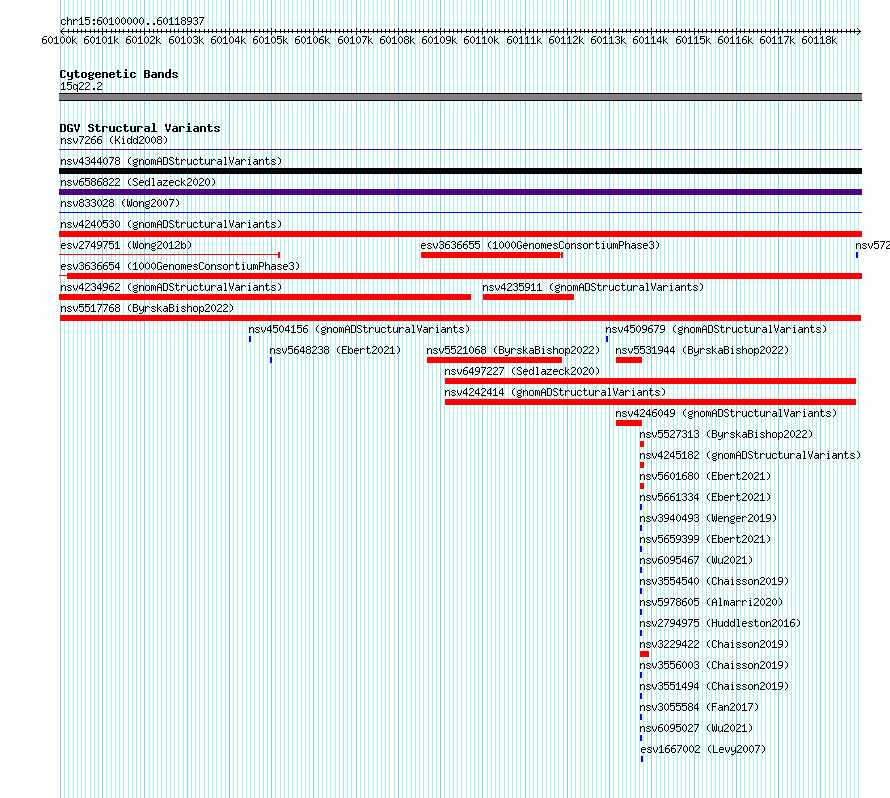890x798 pixels.
Task: Open nsv833028 (Wong2007) variant entry
Action: click(x=120, y=203)
